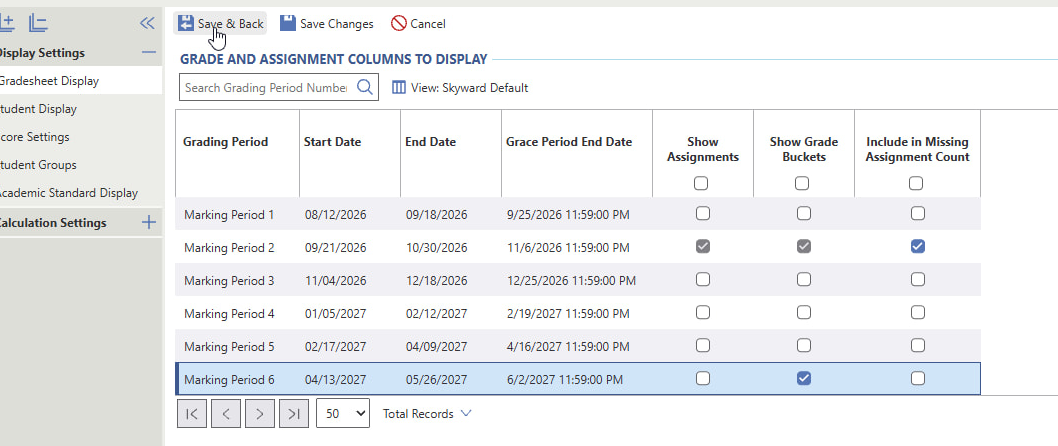The height and width of the screenshot is (446, 1058).
Task: Uncheck Show Grade Buckets for Marking Period 6
Action: tap(803, 379)
